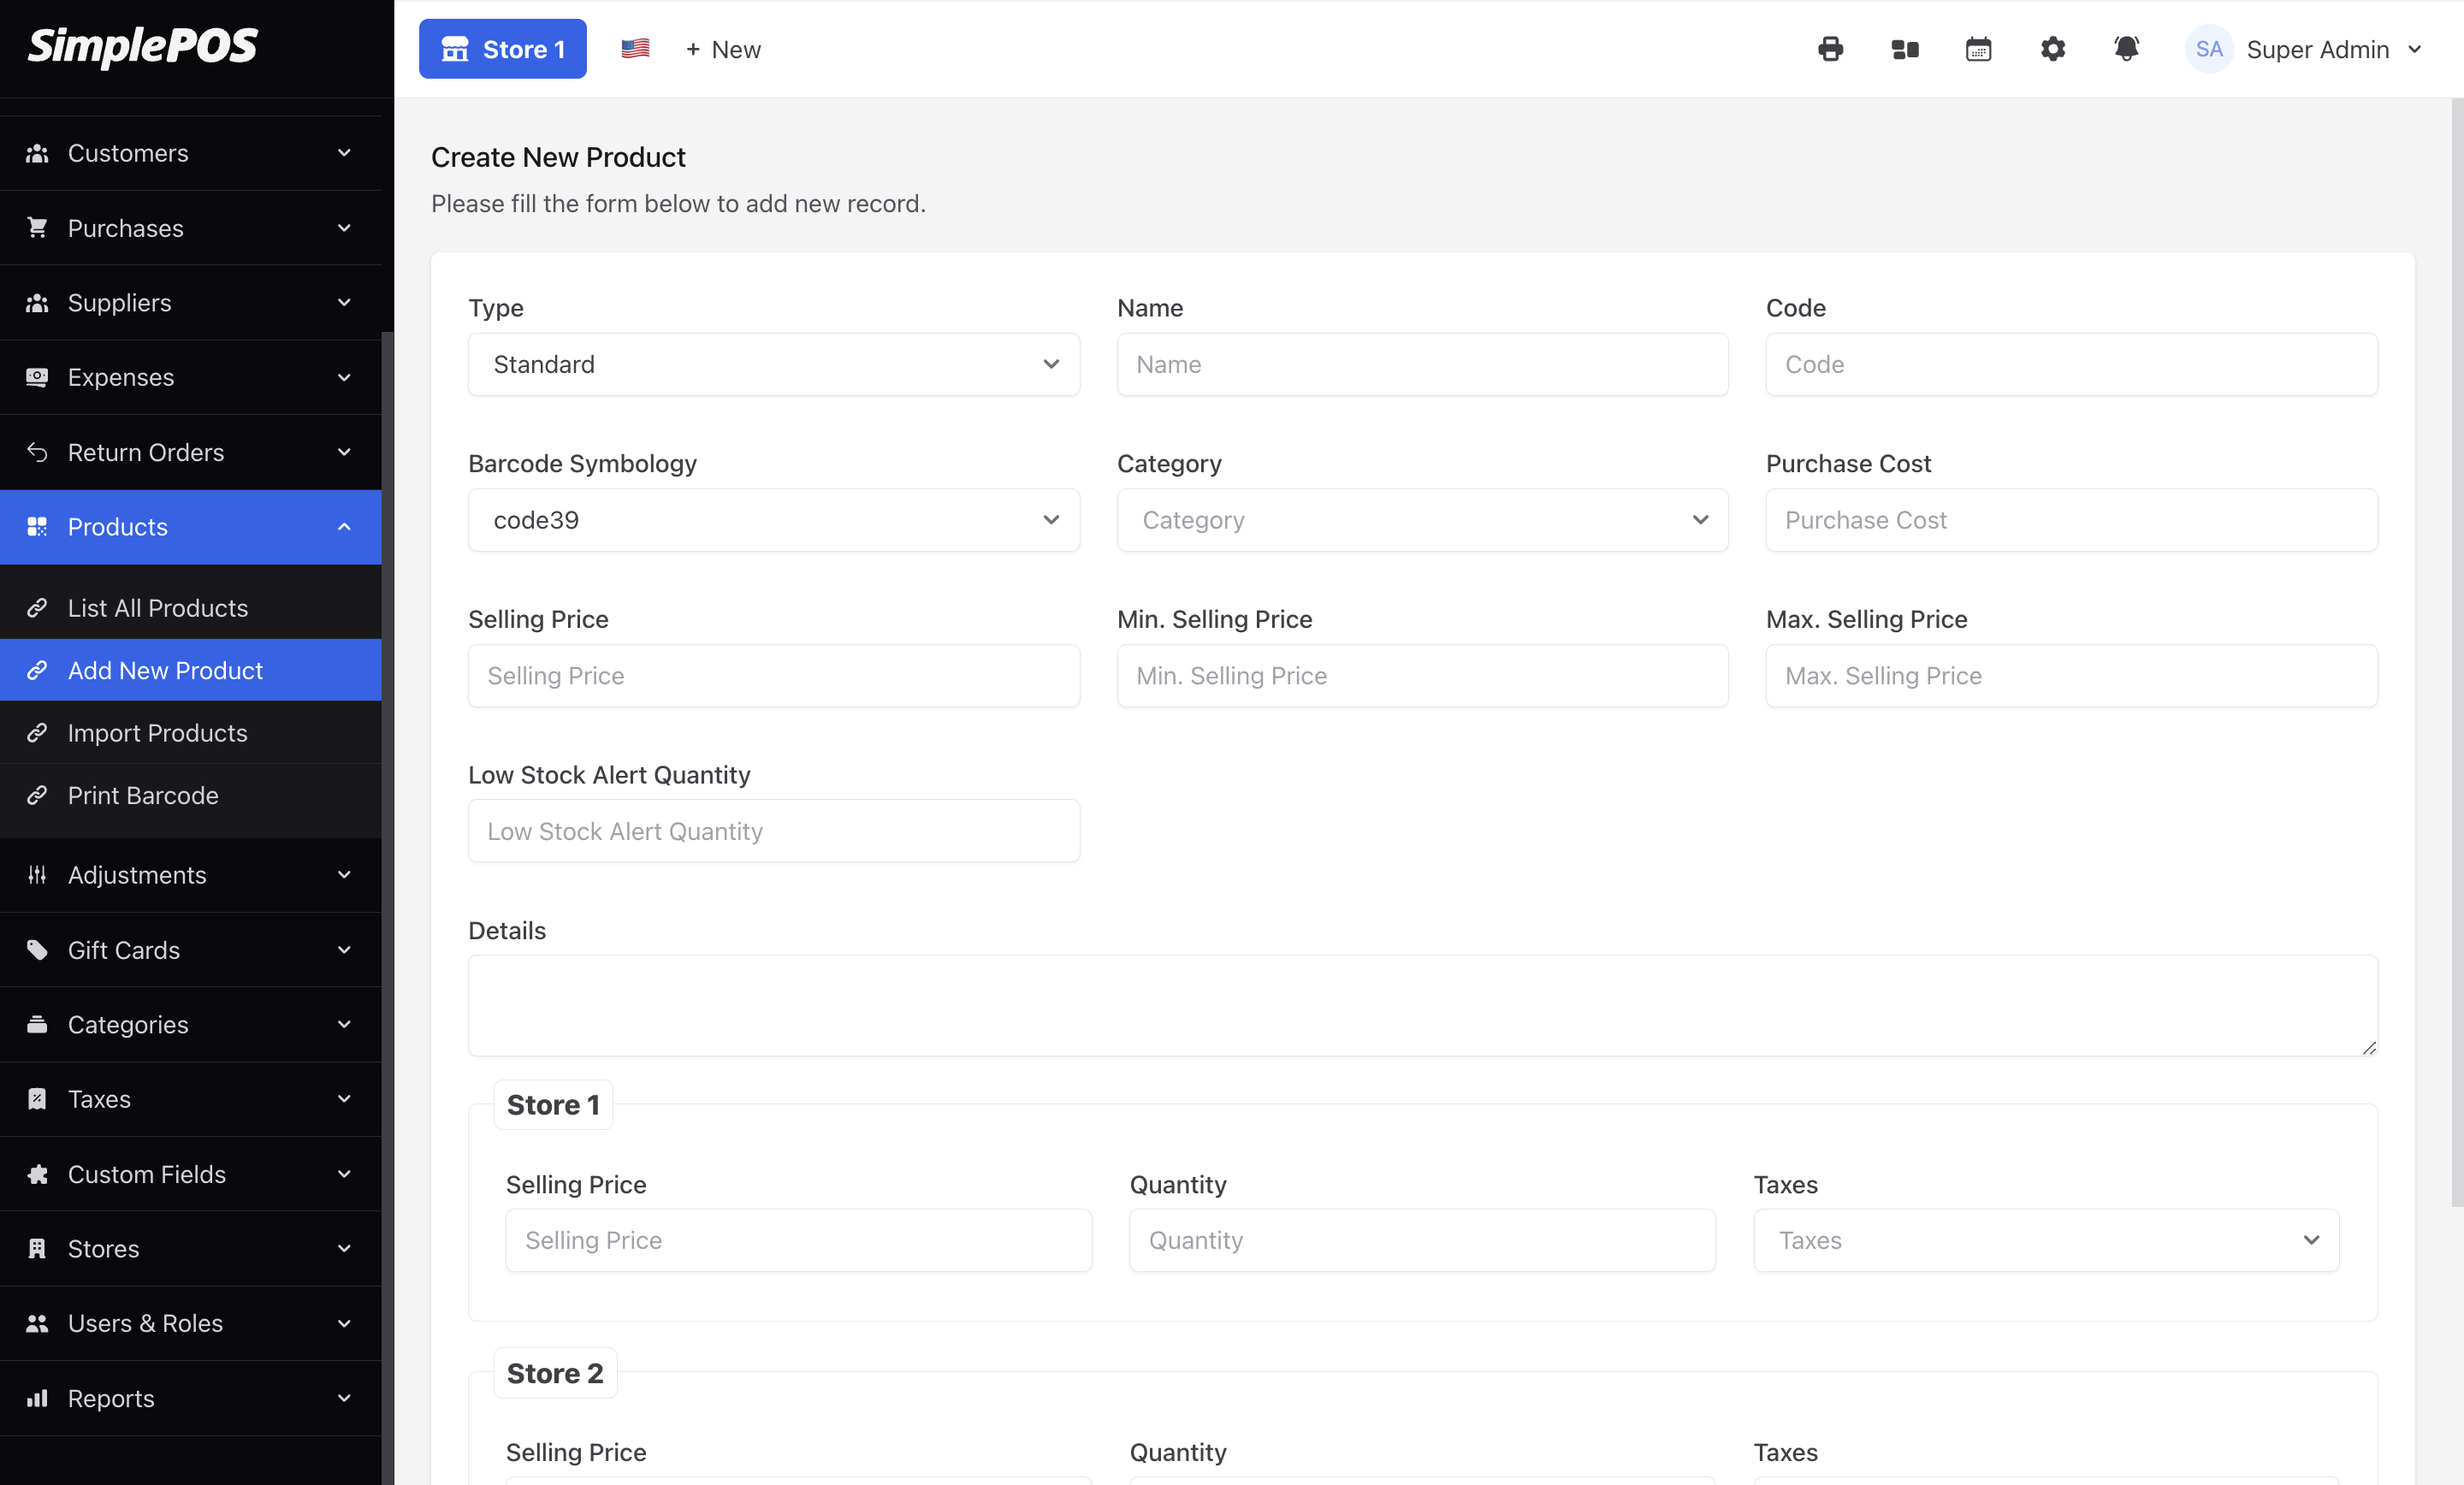Screen dimensions: 2464x1485
Task: Click the SA user avatar
Action: pyautogui.click(x=2208, y=49)
